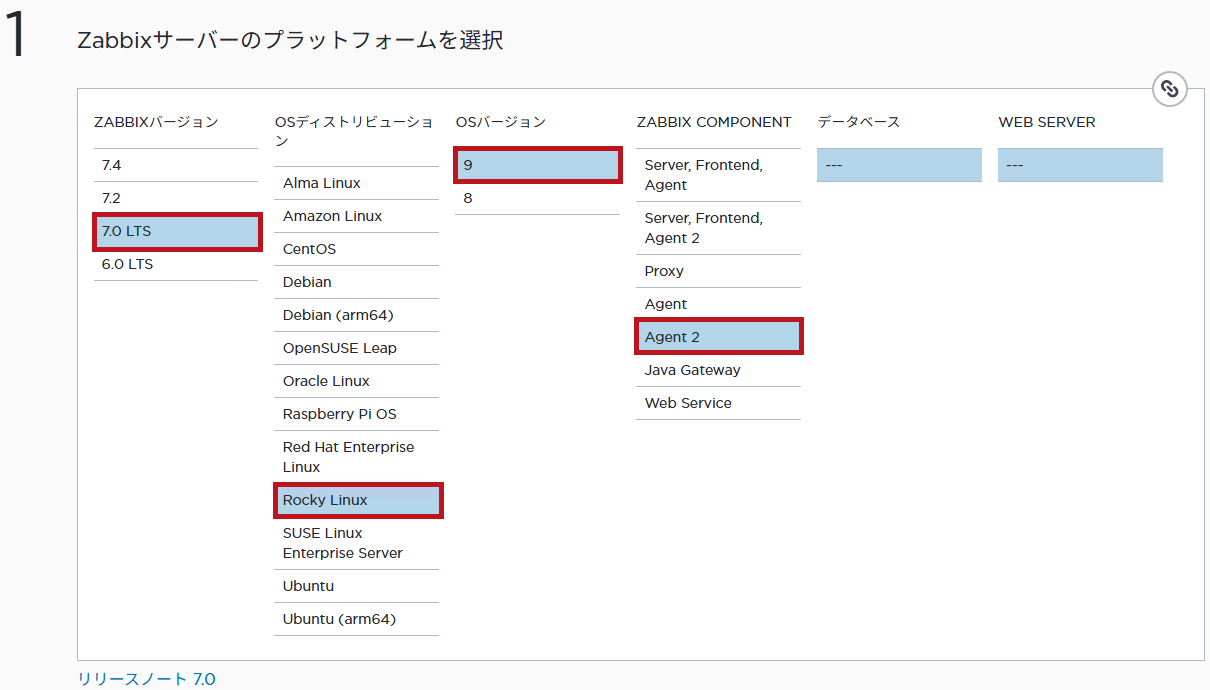1210x690 pixels.
Task: Select Zabbix version 7.2
Action: (x=176, y=198)
